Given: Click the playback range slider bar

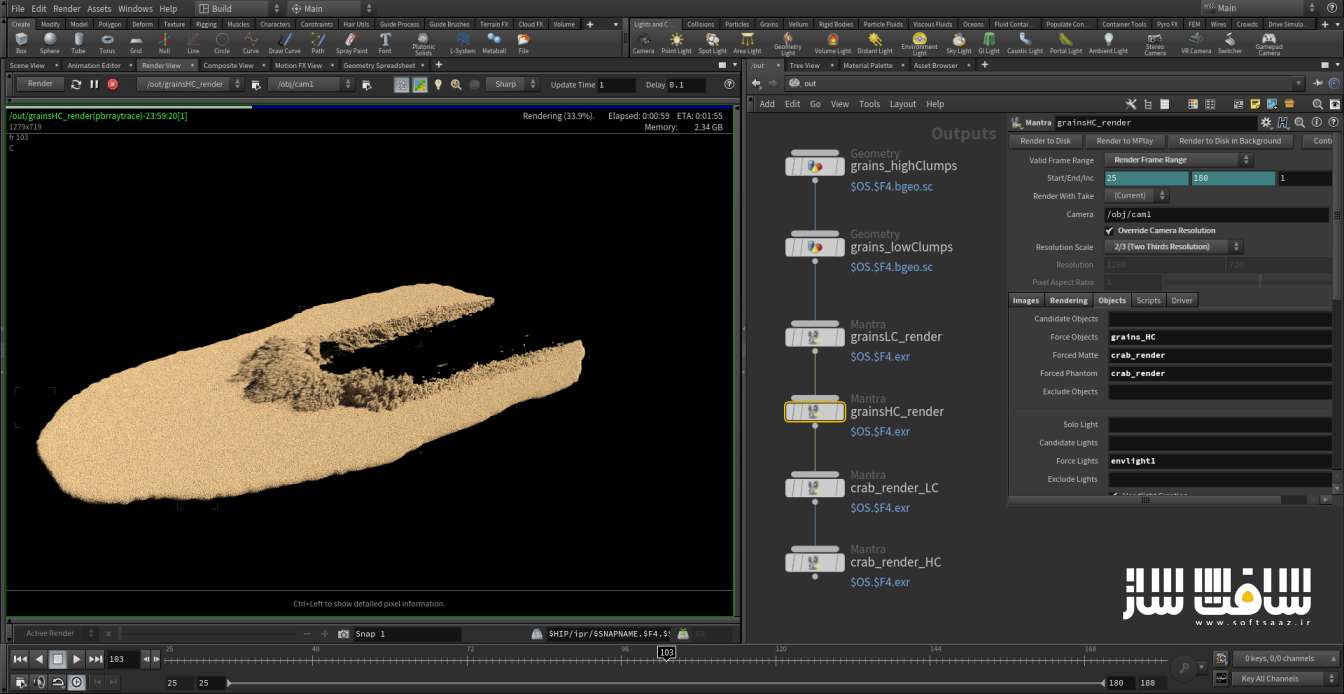Looking at the screenshot, I should tap(665, 683).
